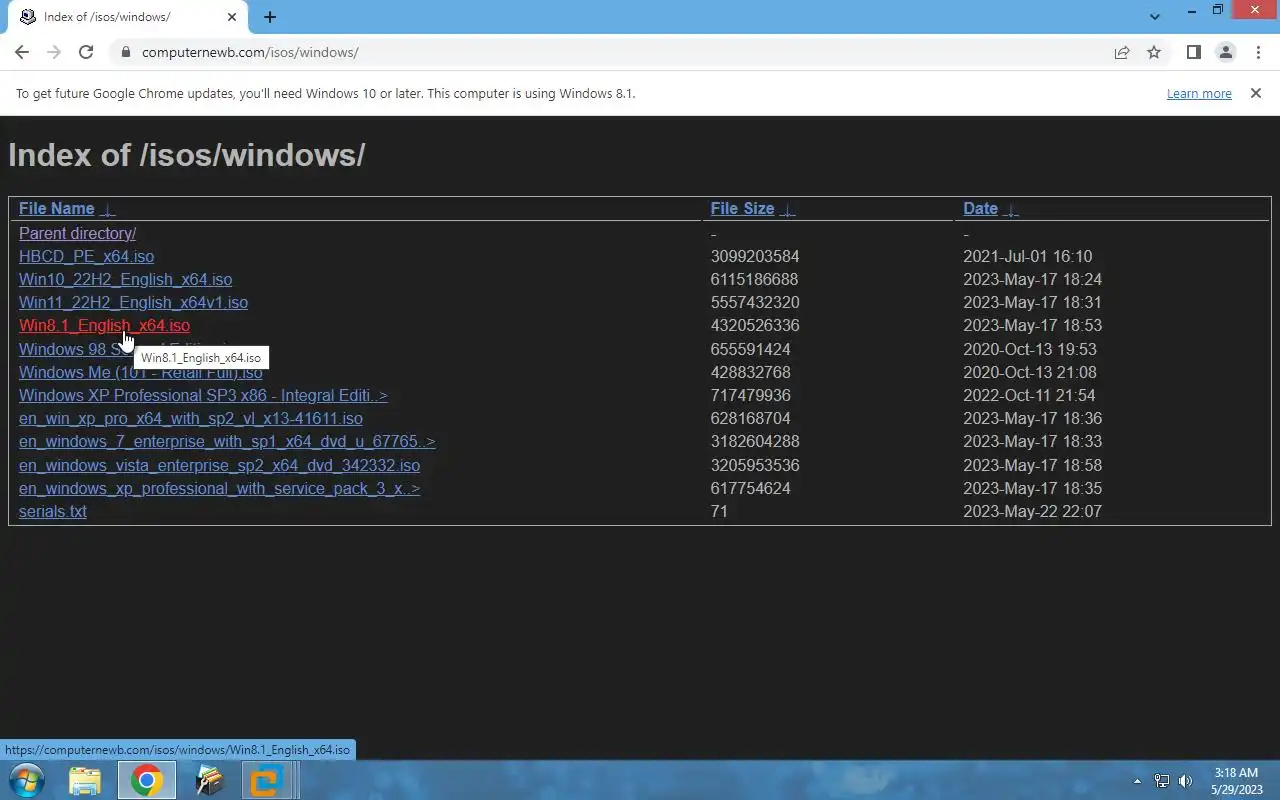Open serials.txt file
This screenshot has height=800, width=1280.
tap(53, 511)
